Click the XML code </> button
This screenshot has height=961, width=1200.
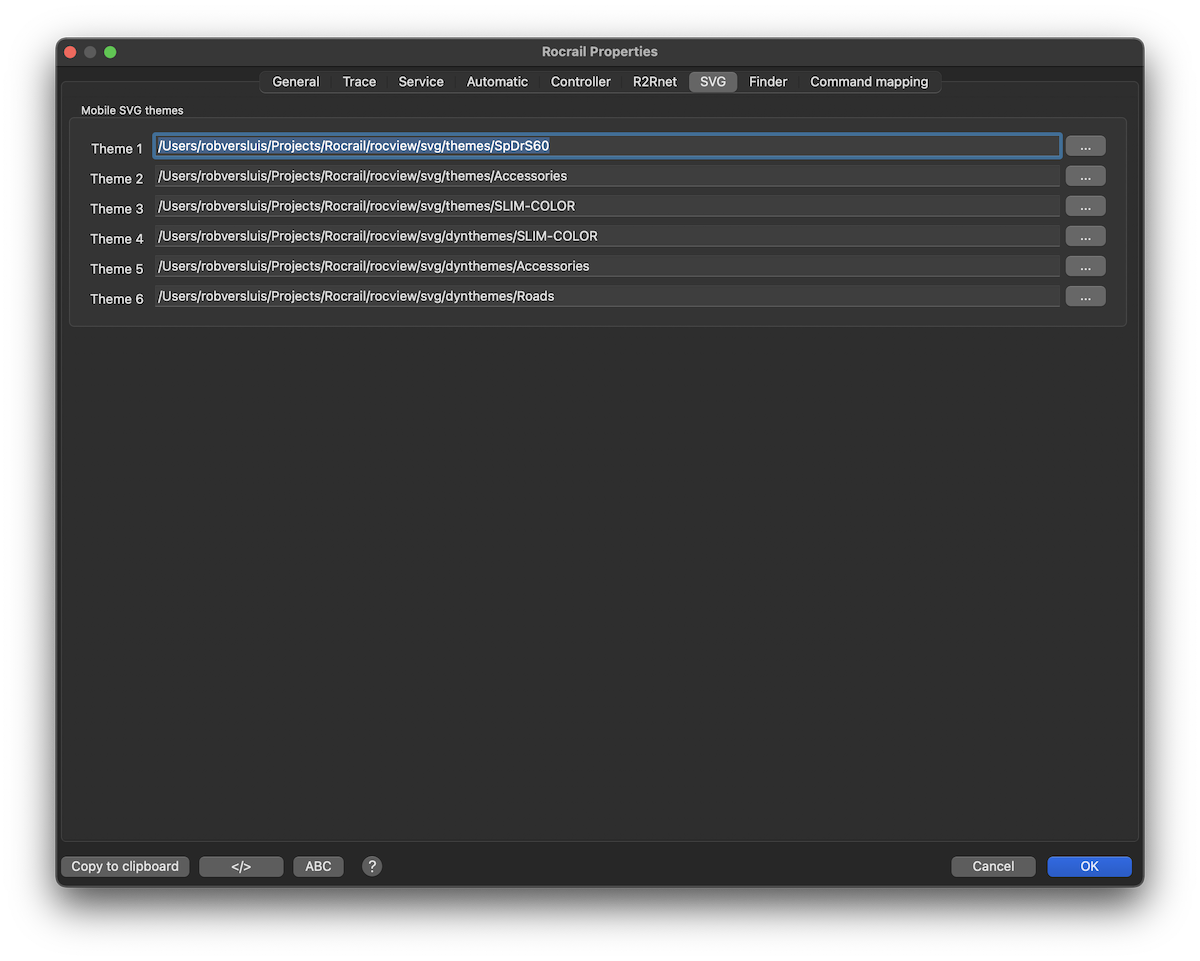click(x=241, y=866)
